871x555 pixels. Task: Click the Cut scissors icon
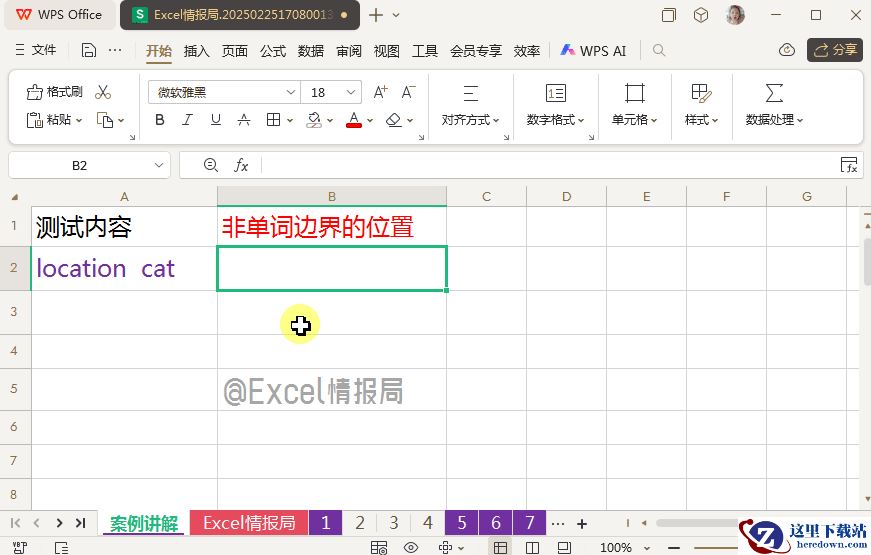point(103,92)
